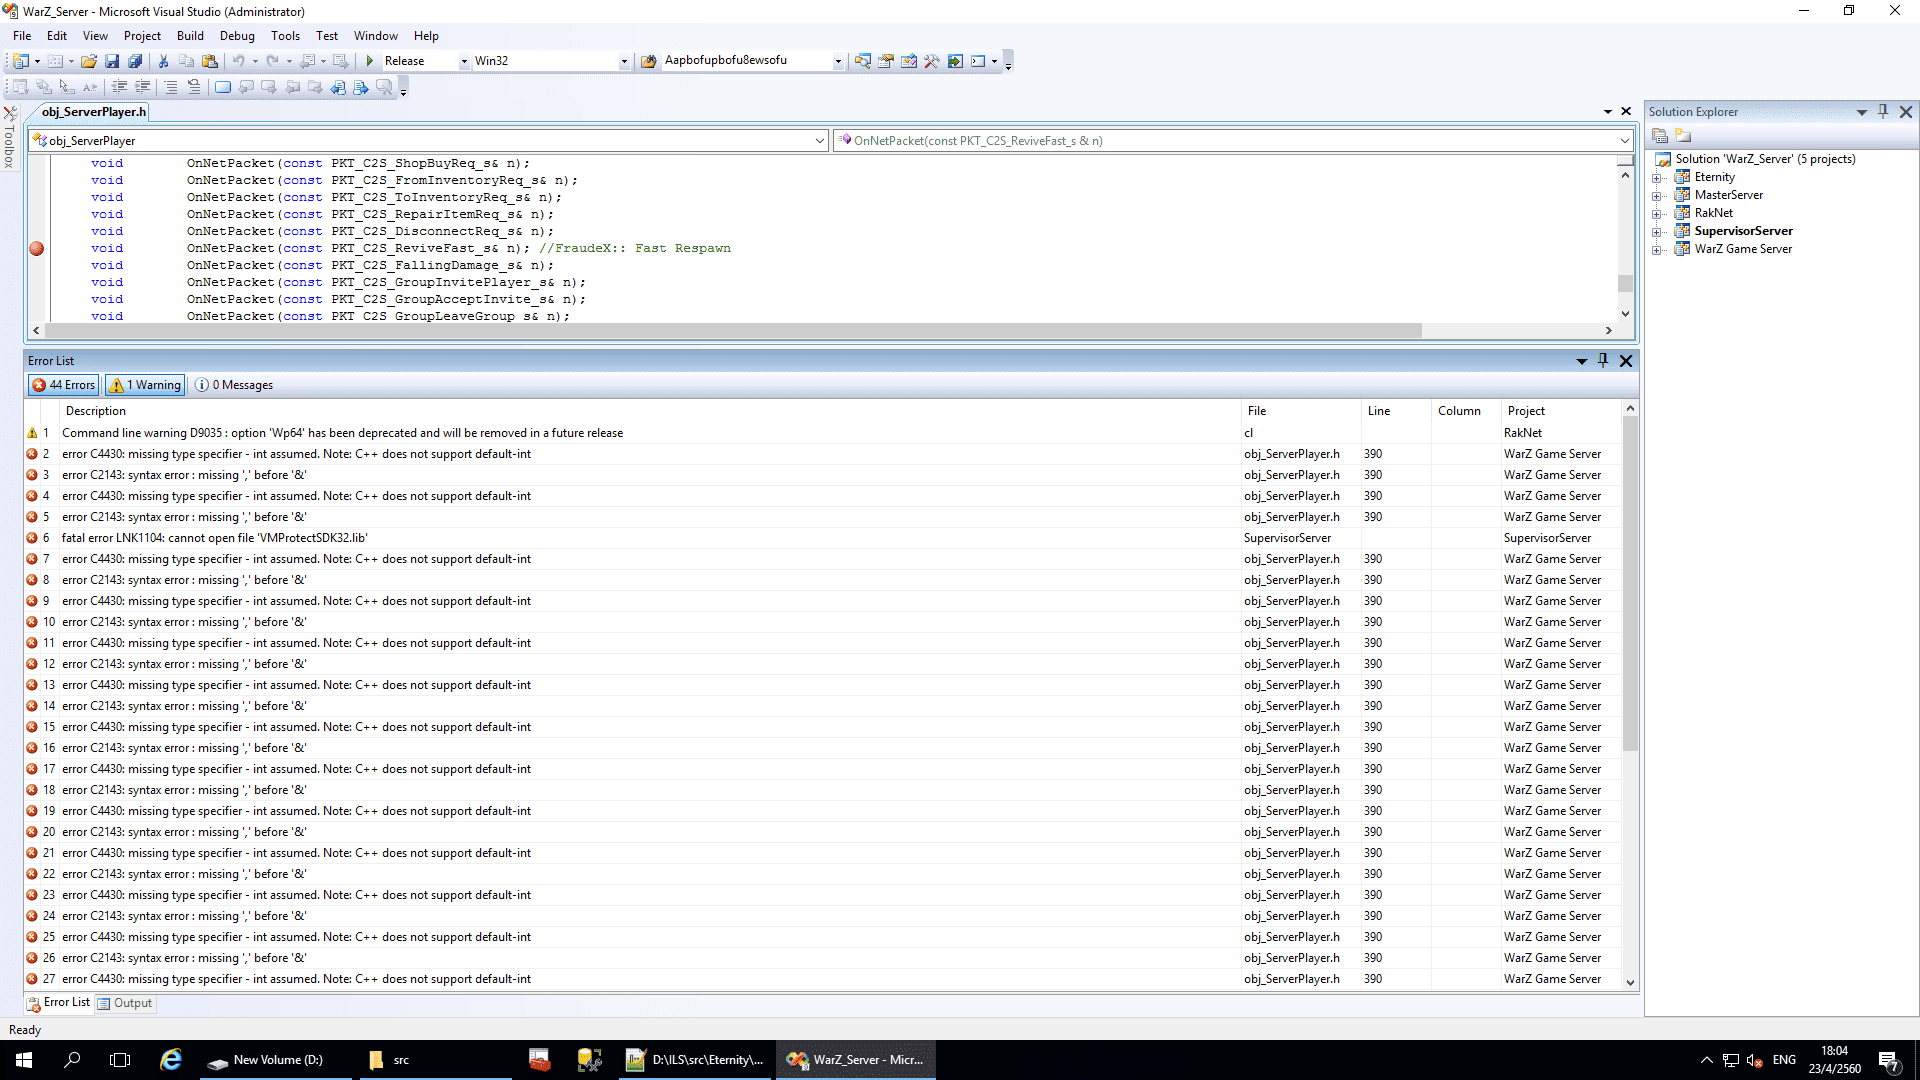Screen dimensions: 1920x1080
Task: Click the Build menu in menu bar
Action: tap(189, 36)
